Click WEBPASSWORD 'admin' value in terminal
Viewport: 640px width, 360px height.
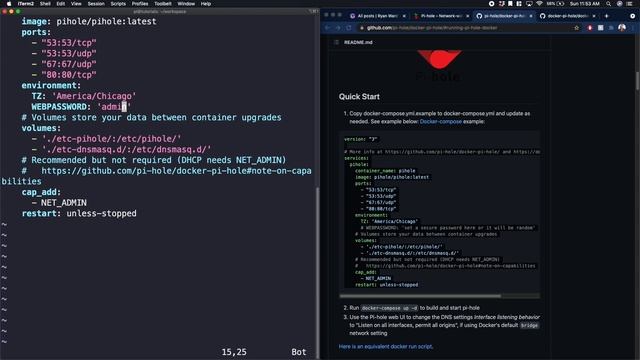coord(114,107)
